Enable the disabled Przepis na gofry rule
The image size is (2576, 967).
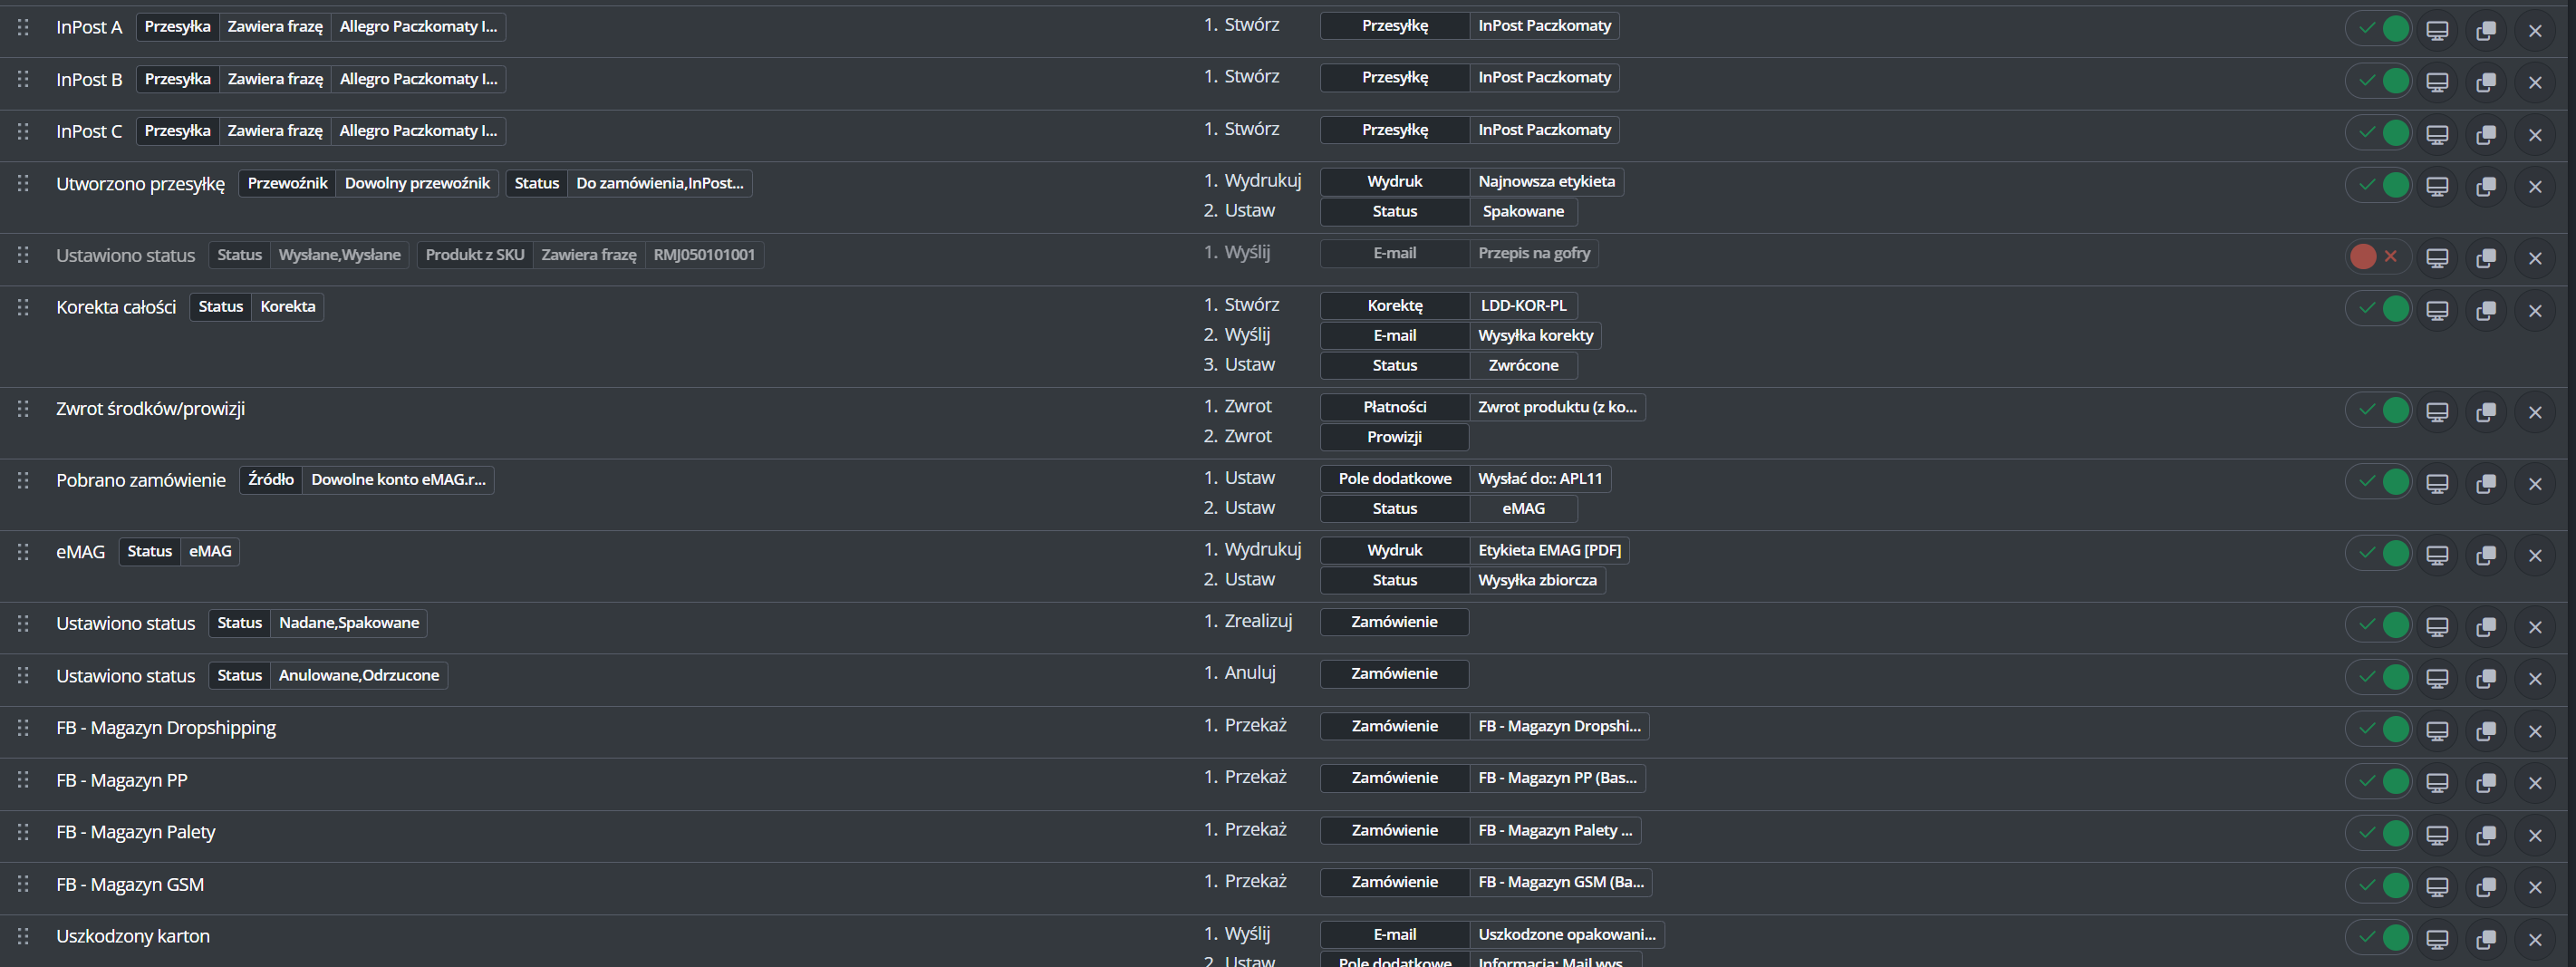[x=2377, y=257]
